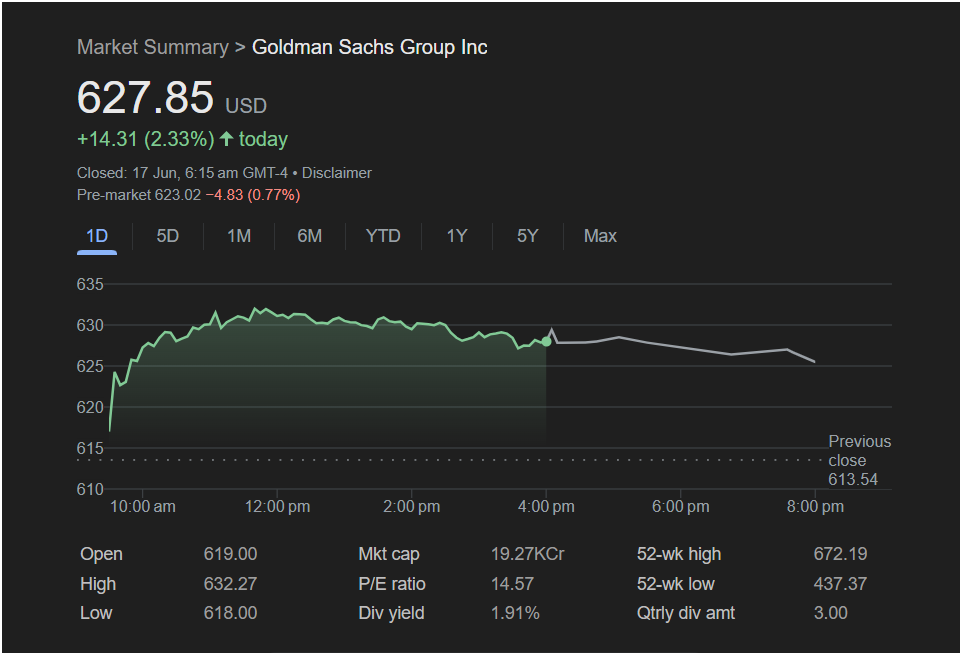962x655 pixels.
Task: Click the 12:00 pm axis label
Action: pos(277,507)
